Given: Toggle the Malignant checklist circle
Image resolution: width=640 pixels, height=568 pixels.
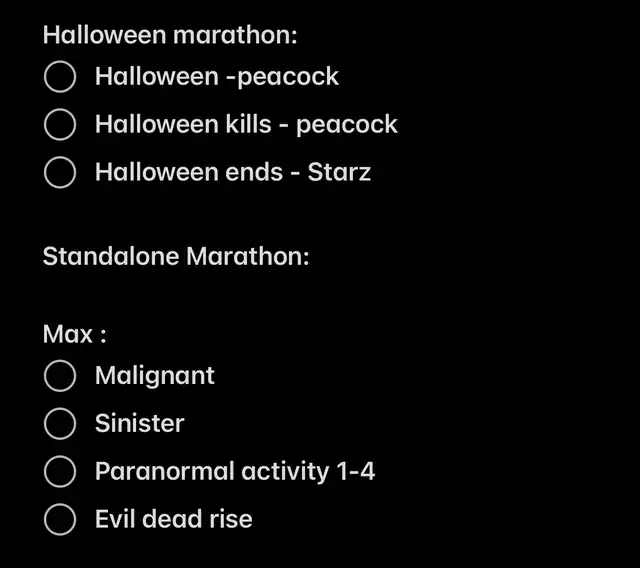Looking at the screenshot, I should (60, 375).
